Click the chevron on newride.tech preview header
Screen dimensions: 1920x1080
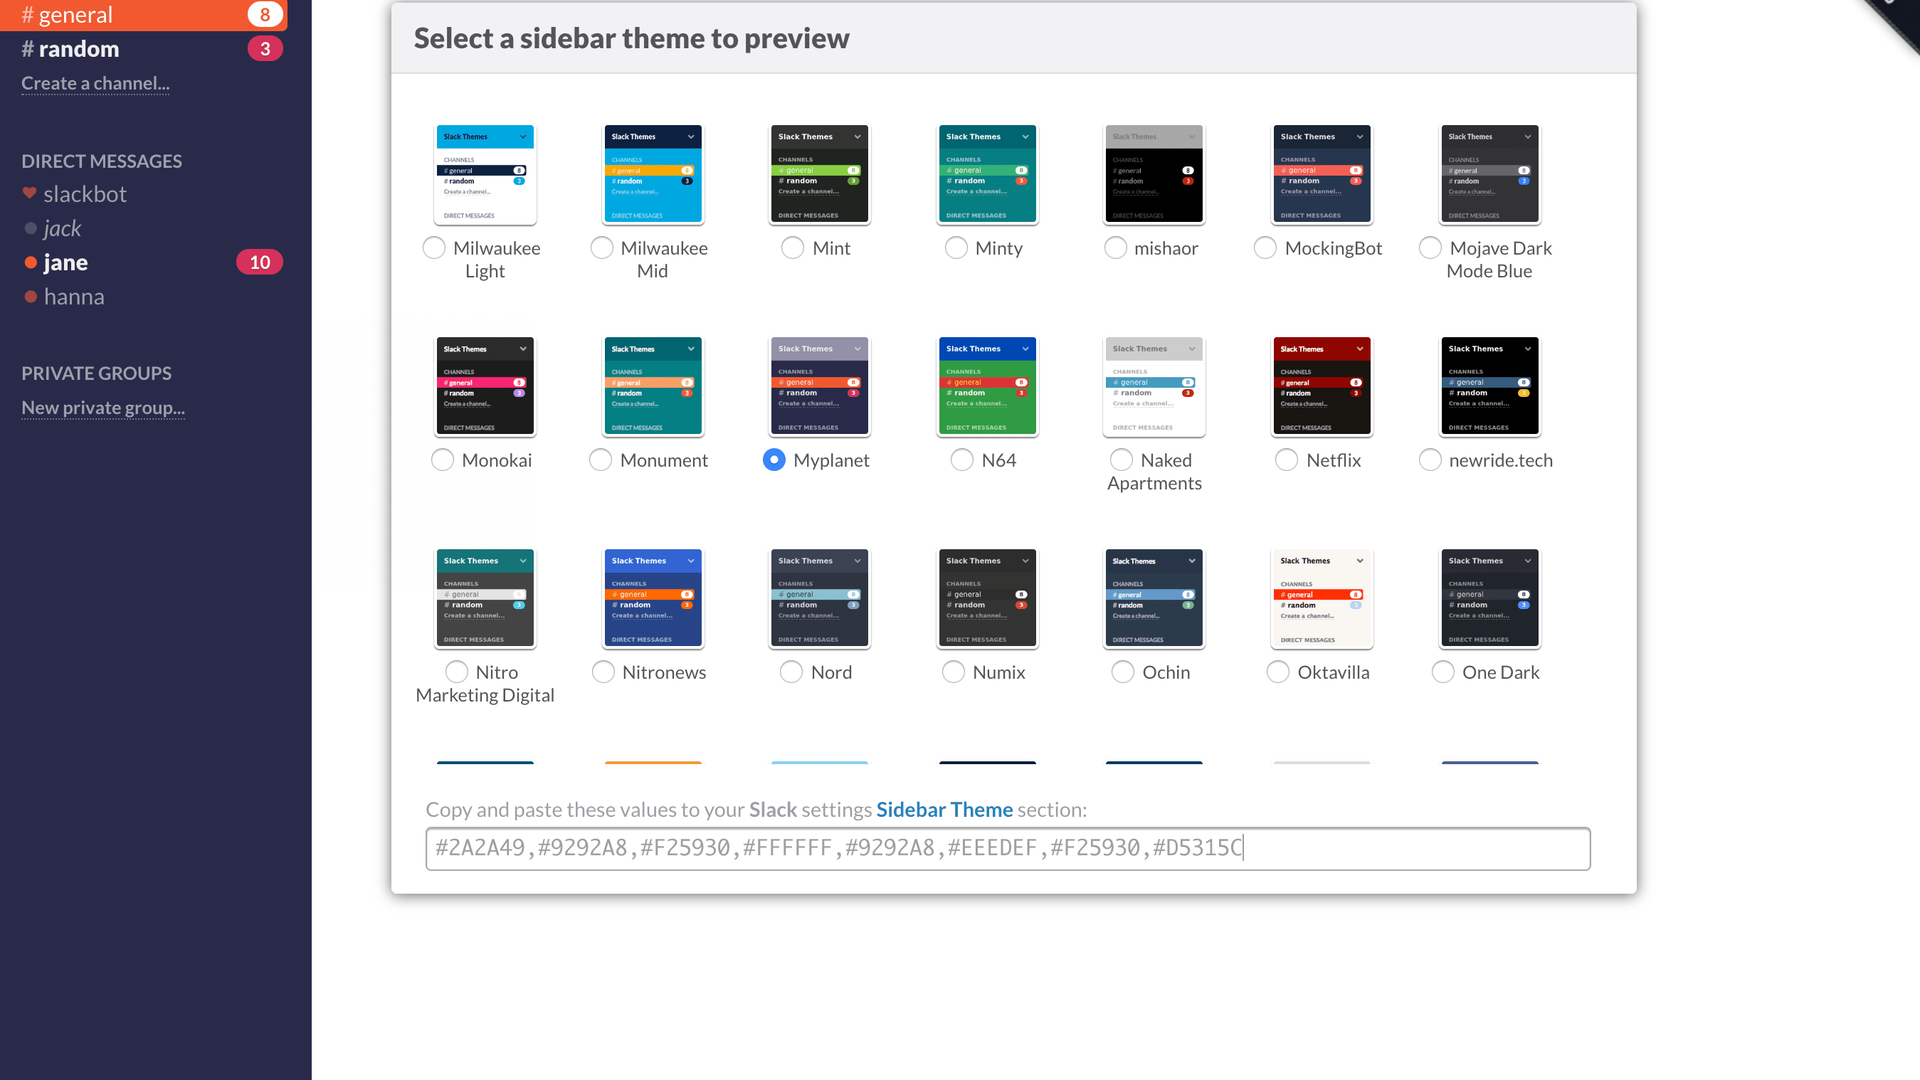click(x=1527, y=349)
